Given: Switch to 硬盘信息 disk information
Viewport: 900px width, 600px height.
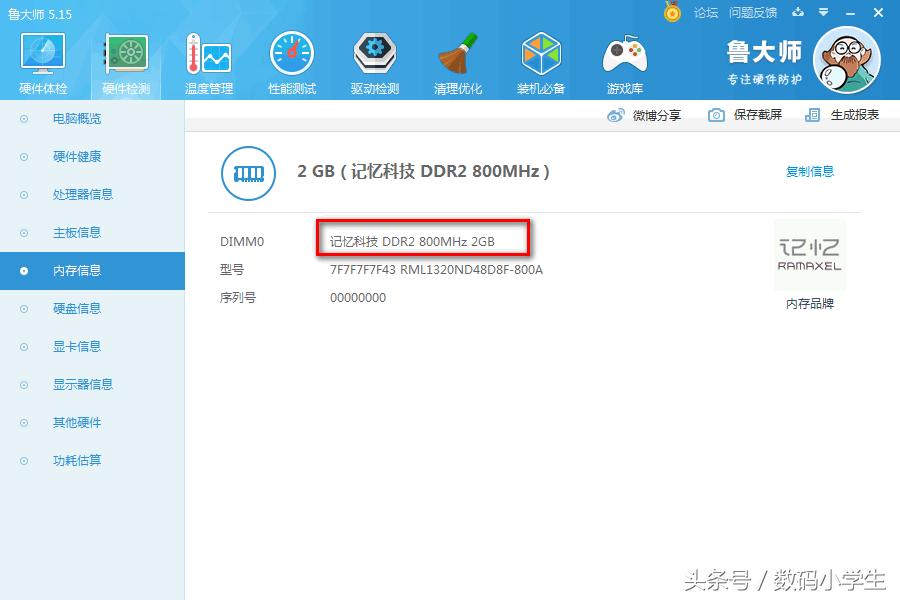Looking at the screenshot, I should point(77,308).
